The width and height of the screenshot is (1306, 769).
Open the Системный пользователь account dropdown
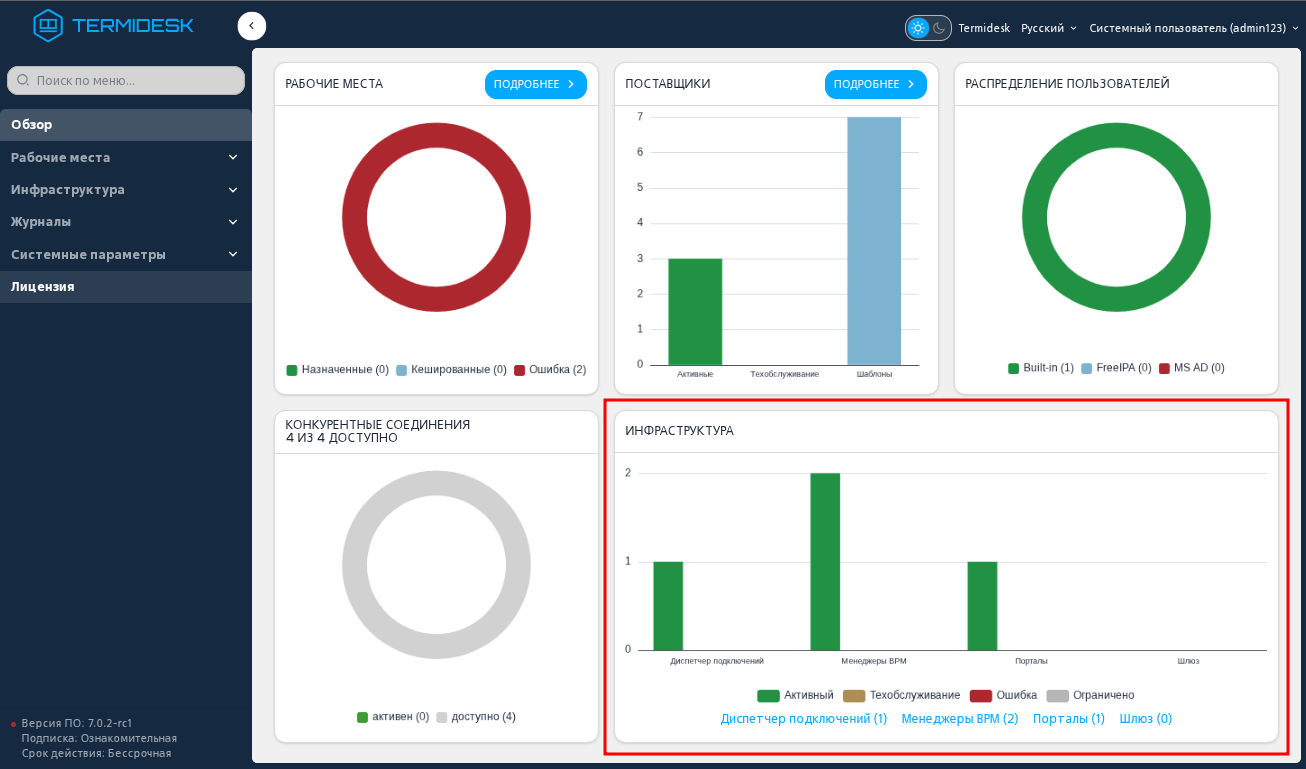tap(1194, 28)
